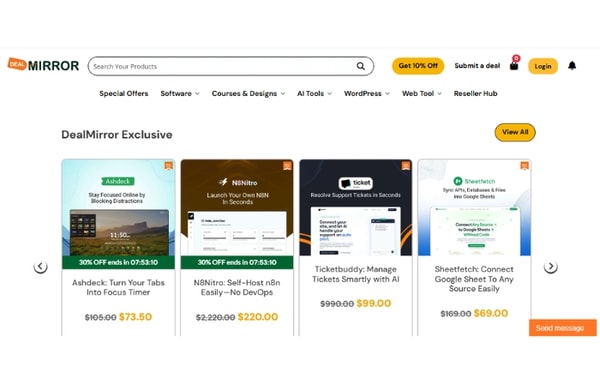Expand the AI Tools dropdown
Viewport: 600px width, 384px height.
pos(315,94)
